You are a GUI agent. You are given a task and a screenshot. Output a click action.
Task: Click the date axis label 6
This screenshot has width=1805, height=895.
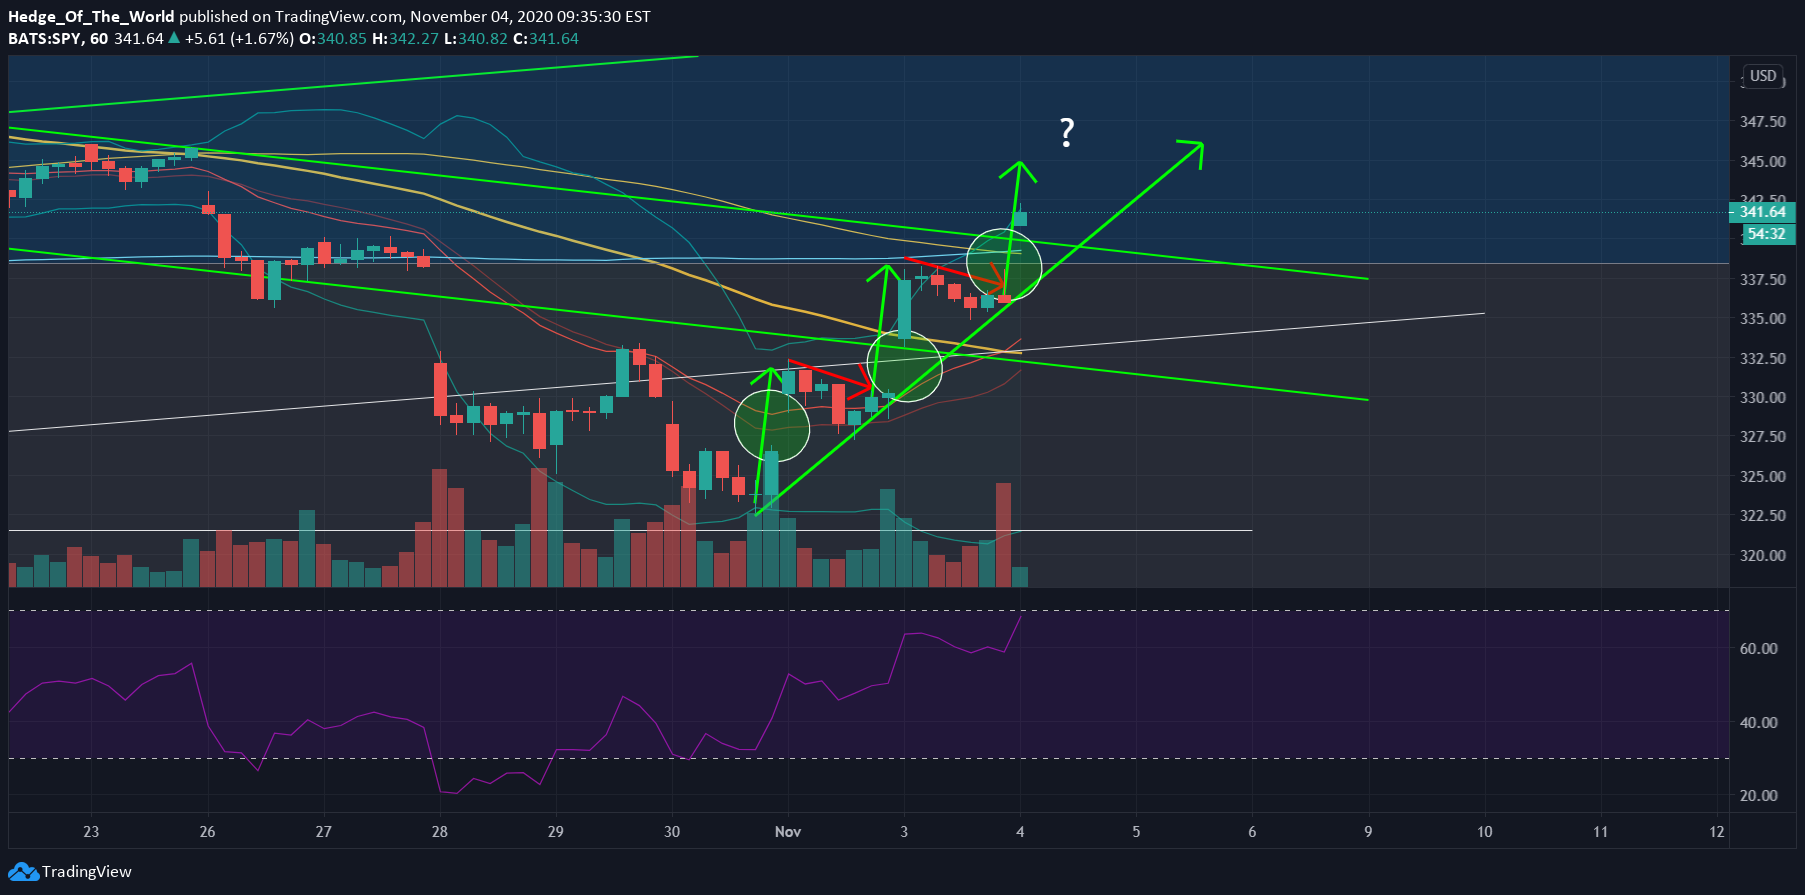coord(1252,832)
